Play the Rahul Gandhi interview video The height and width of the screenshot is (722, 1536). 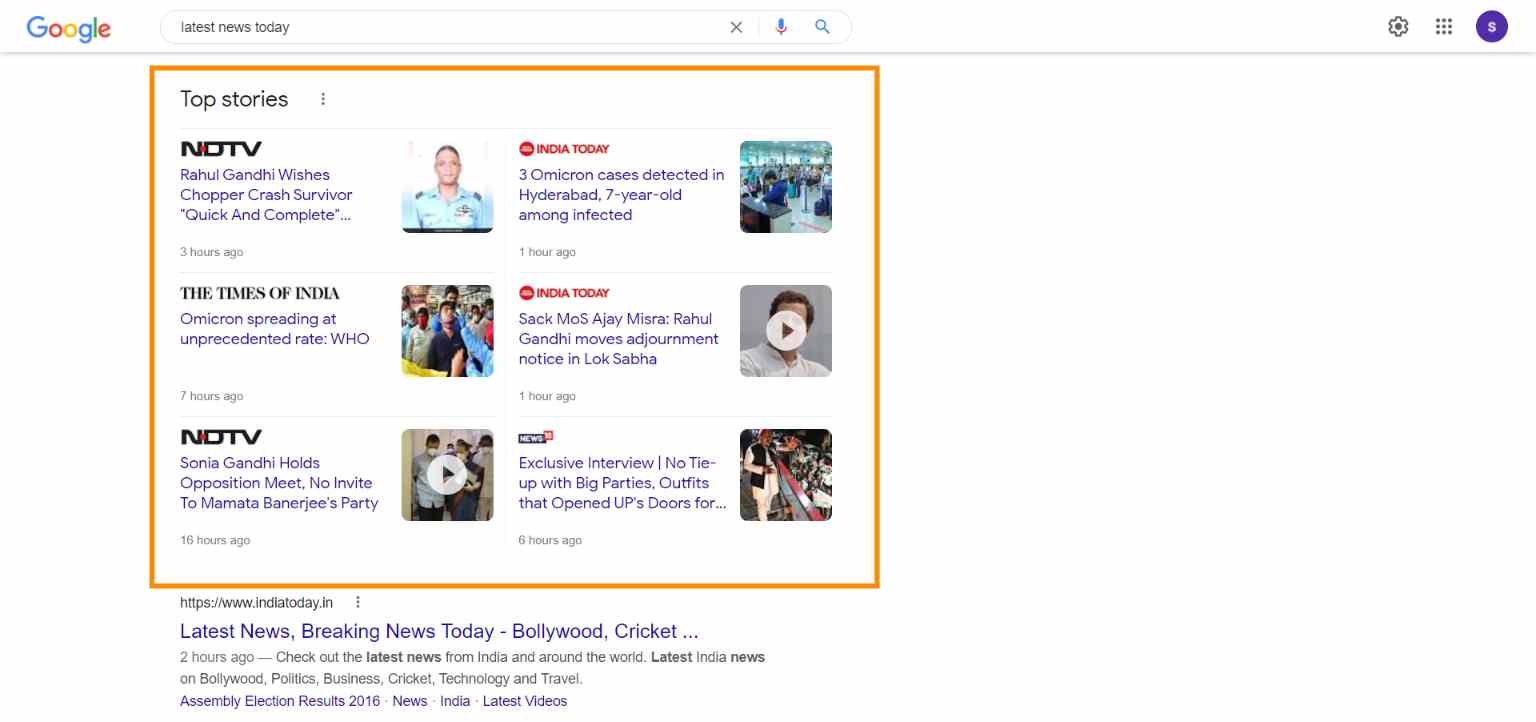coord(786,330)
